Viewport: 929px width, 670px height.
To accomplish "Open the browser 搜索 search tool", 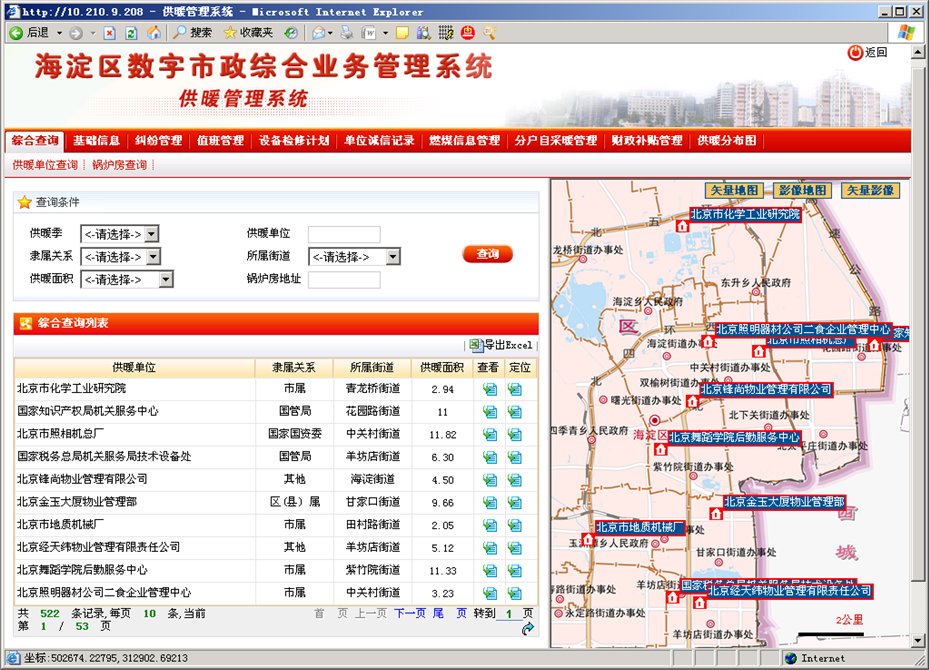I will coord(192,33).
